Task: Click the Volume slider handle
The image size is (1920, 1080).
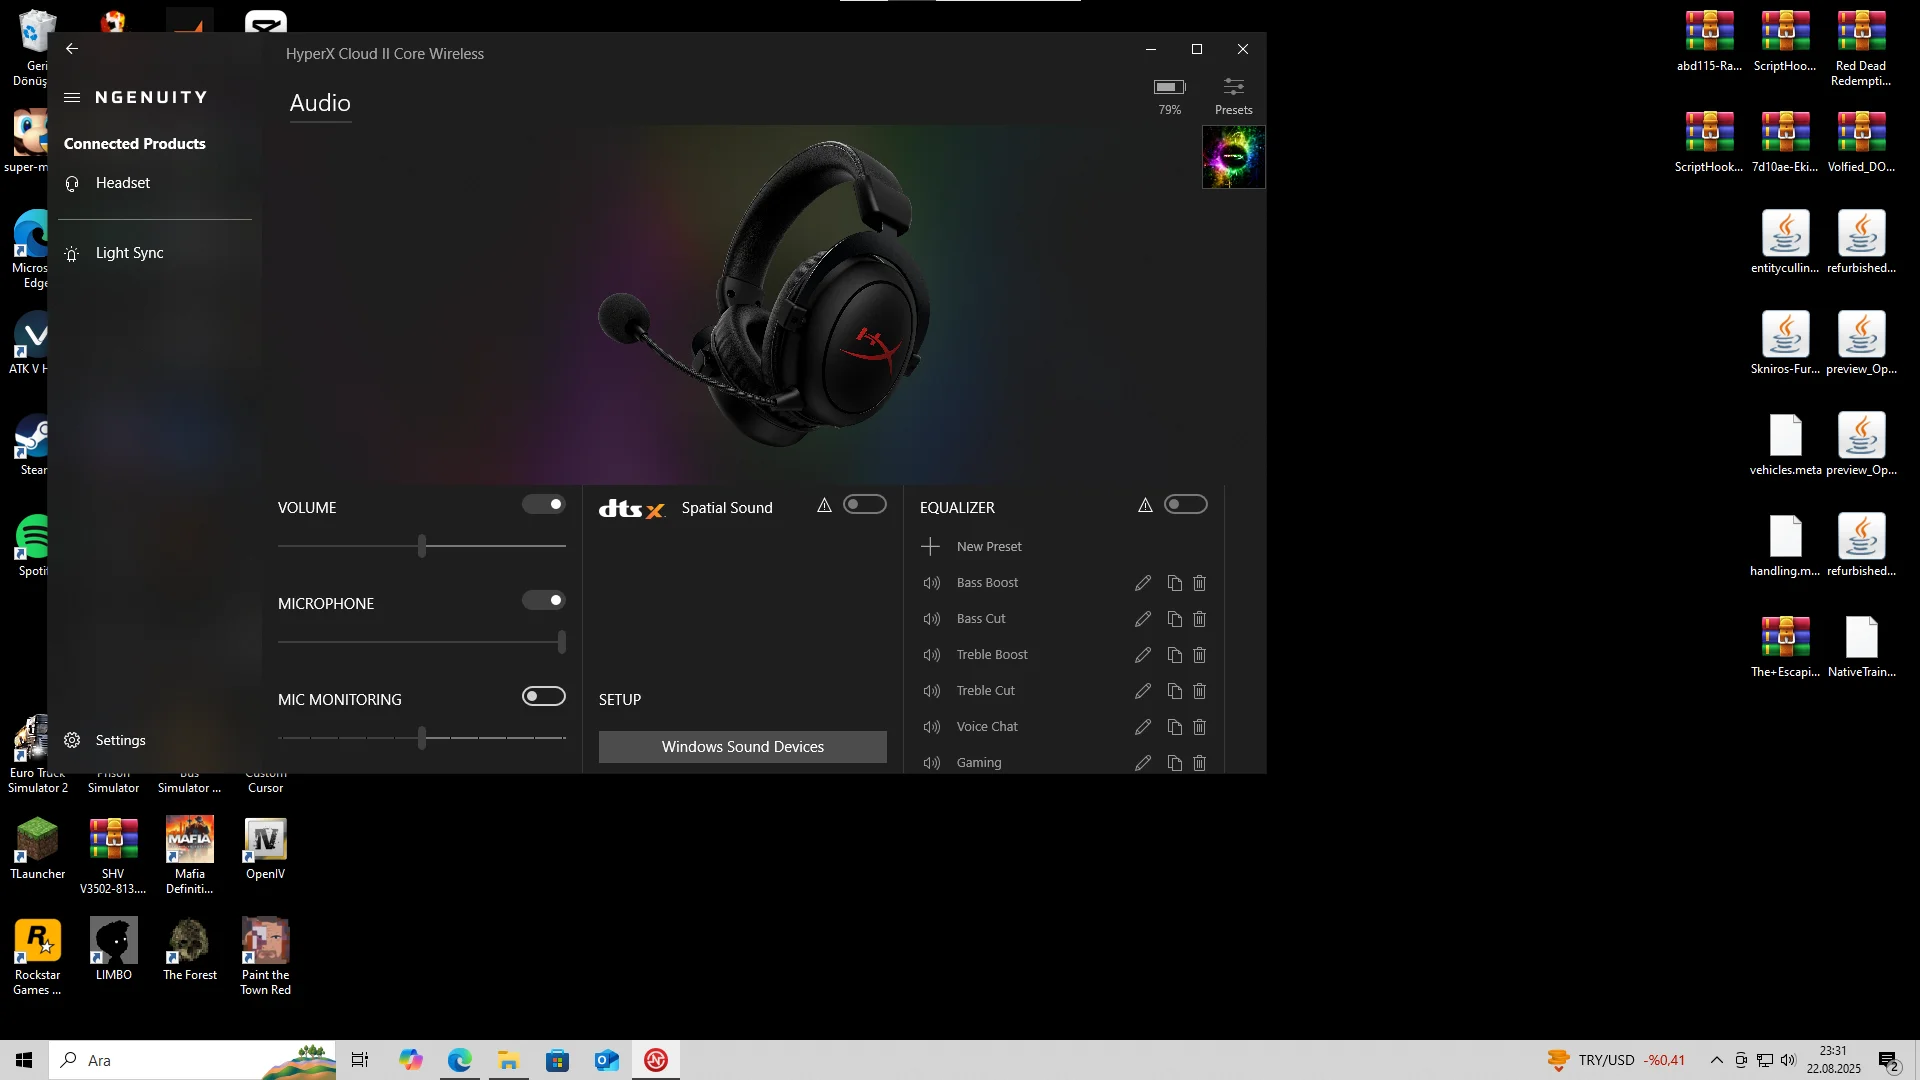Action: click(x=422, y=546)
